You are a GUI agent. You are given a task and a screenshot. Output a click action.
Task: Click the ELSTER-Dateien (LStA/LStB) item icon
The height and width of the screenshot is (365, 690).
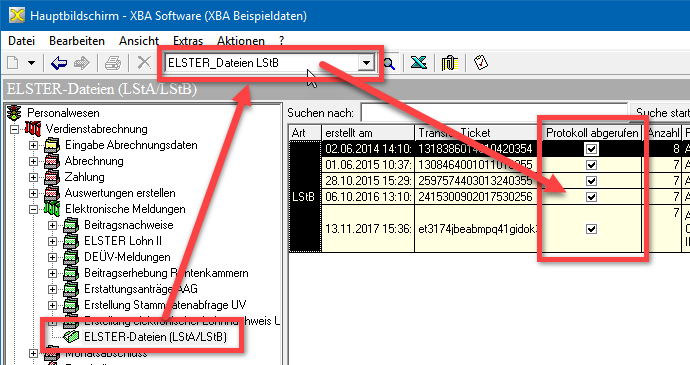[x=71, y=337]
